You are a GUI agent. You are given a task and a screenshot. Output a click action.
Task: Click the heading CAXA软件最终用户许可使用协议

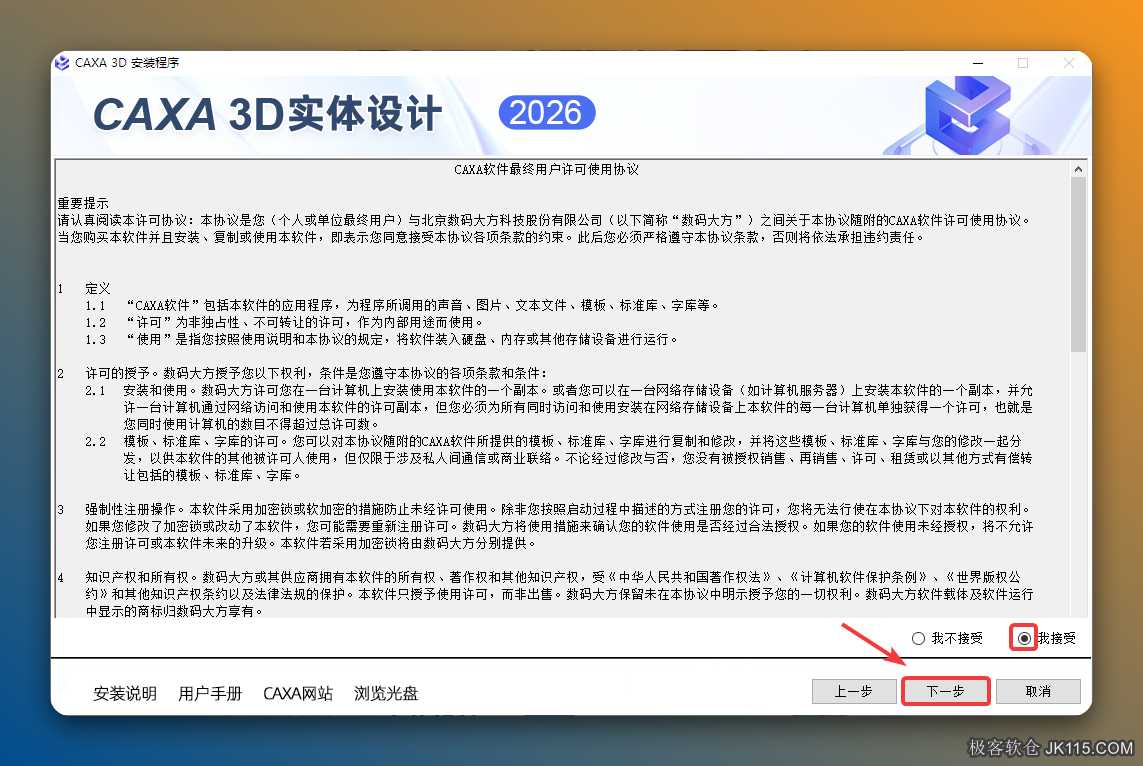coord(547,170)
